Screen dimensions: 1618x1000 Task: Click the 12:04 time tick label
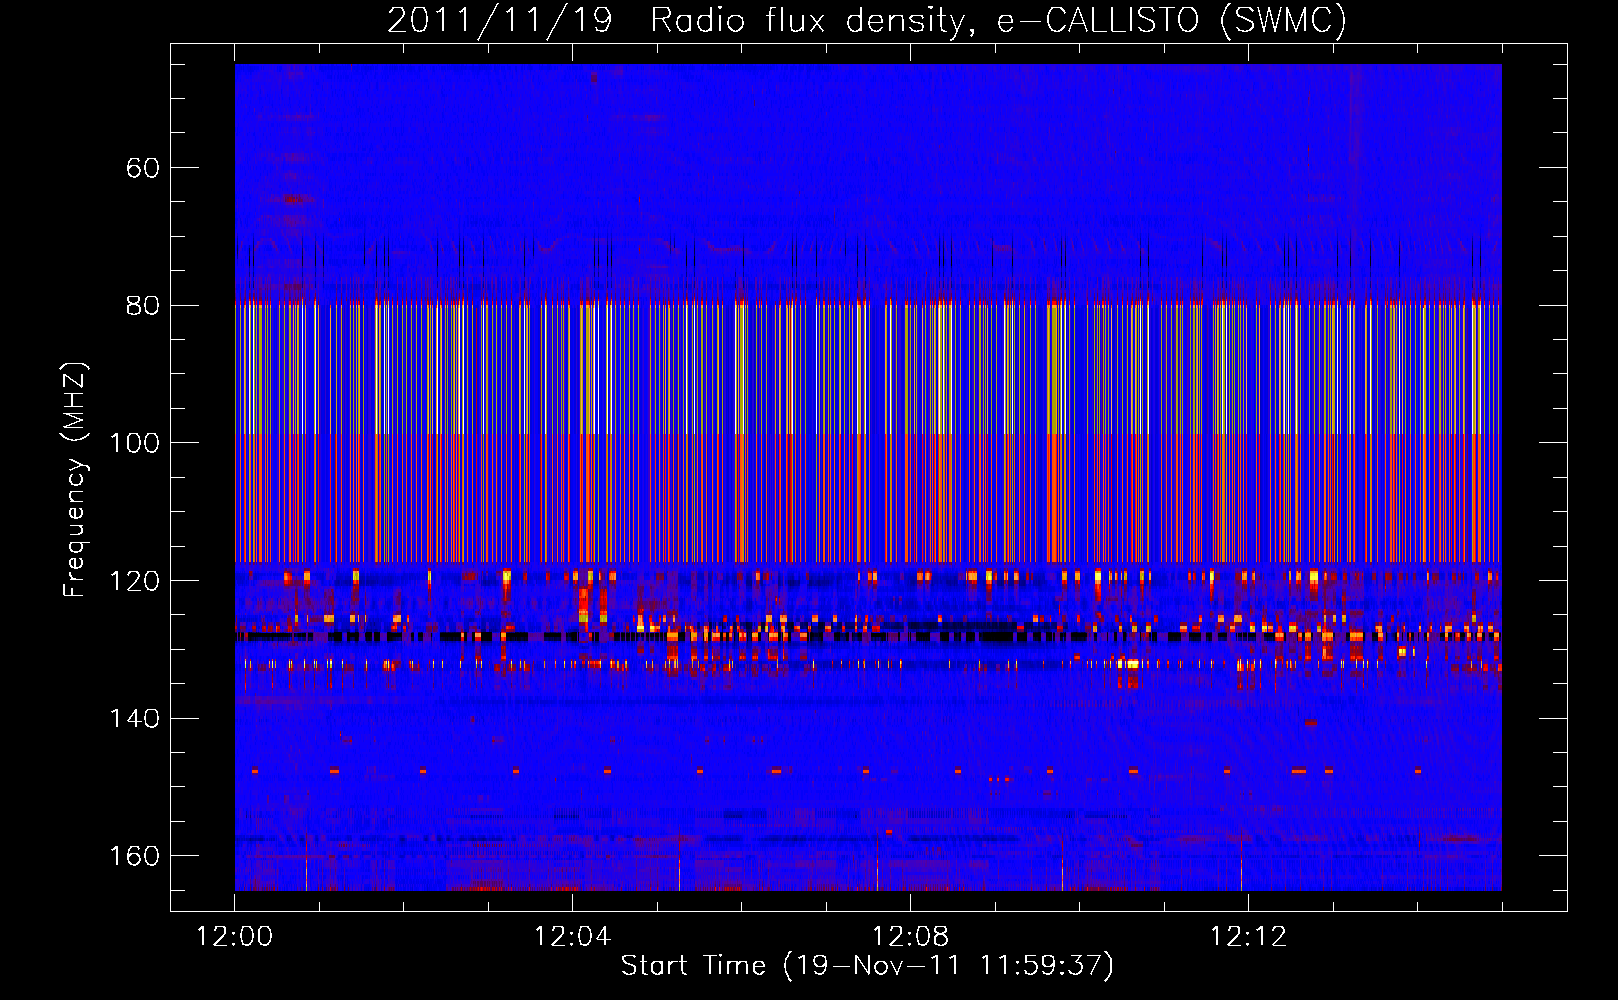[x=572, y=937]
